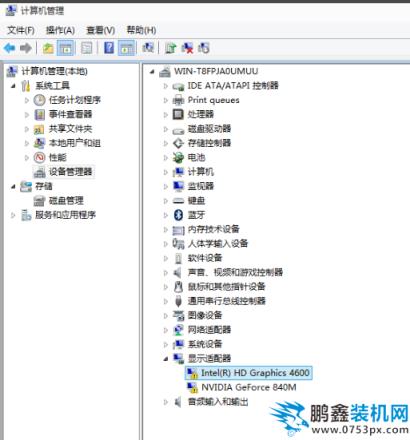Click the properties sheet toolbar icon
The image size is (410, 440).
tap(87, 48)
